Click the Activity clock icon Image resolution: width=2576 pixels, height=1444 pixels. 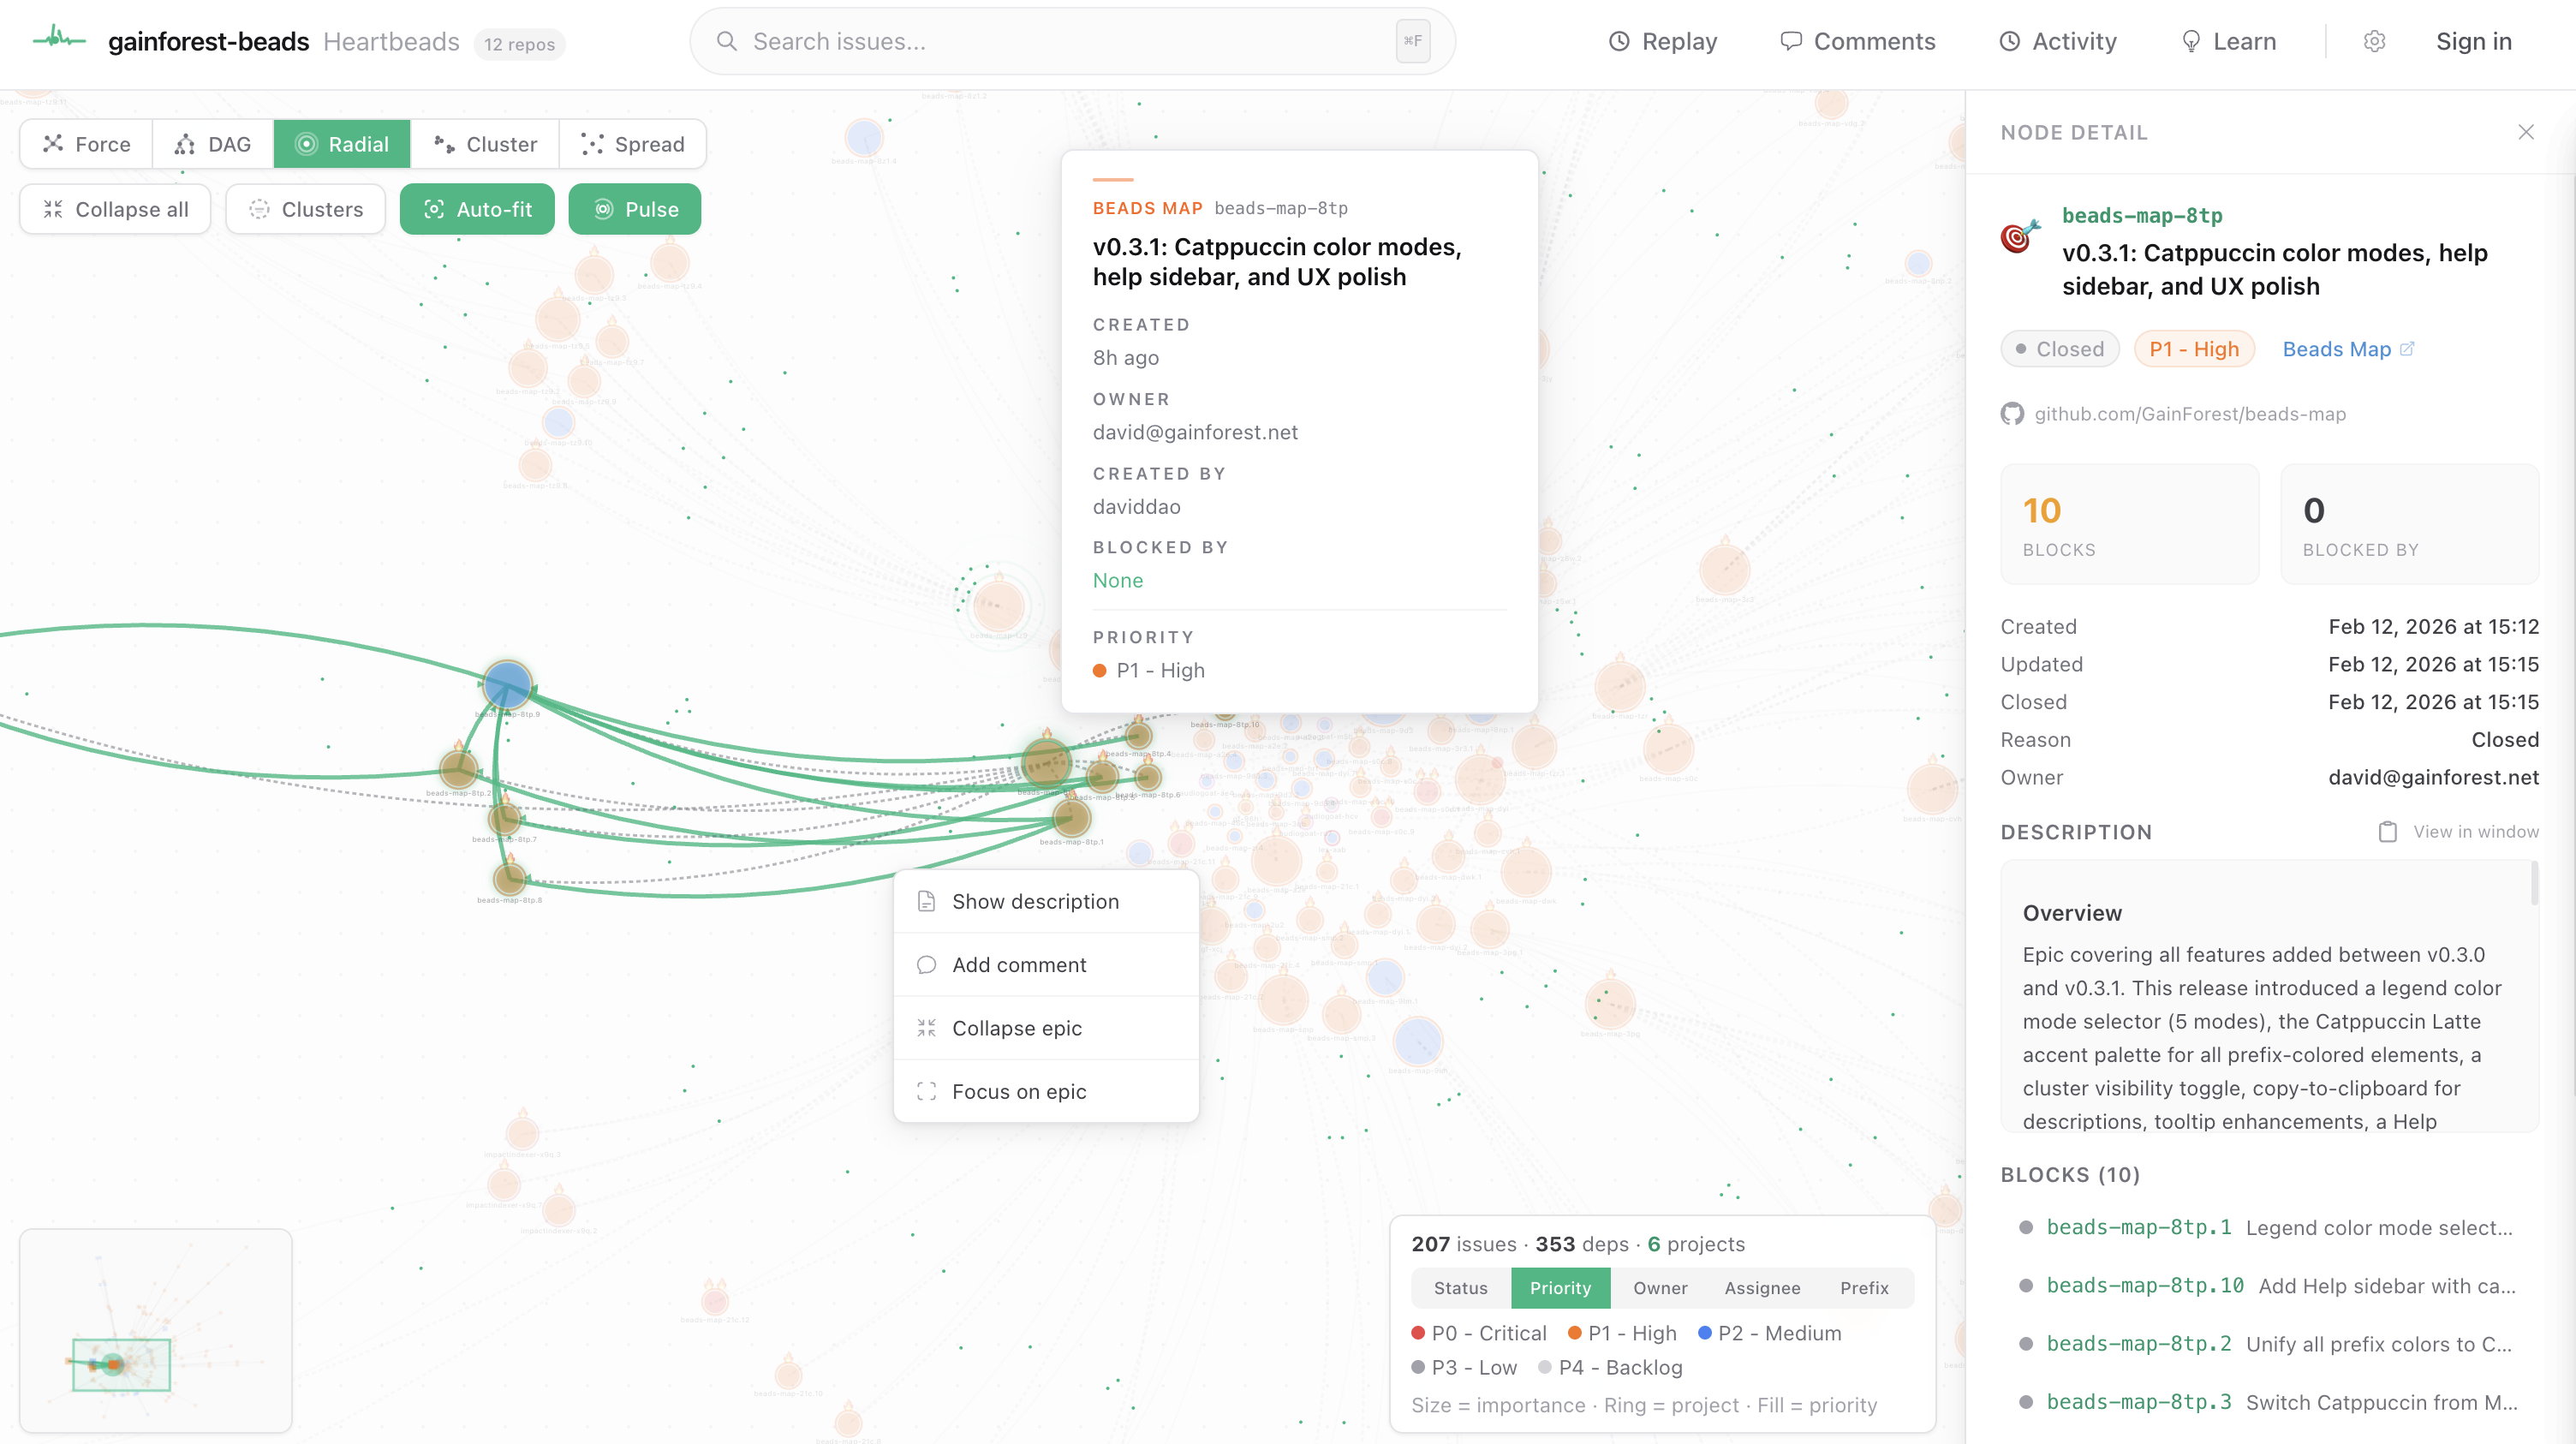[2009, 41]
